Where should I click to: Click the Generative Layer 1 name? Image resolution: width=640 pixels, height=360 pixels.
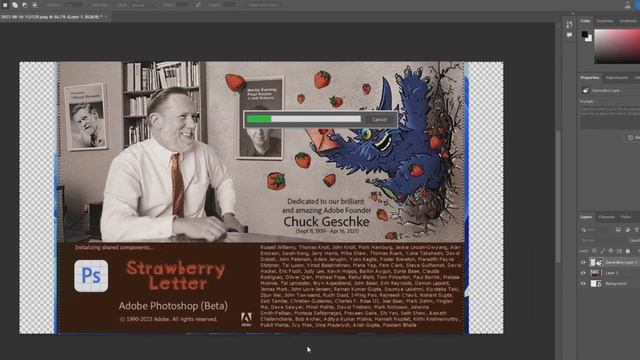pos(621,262)
